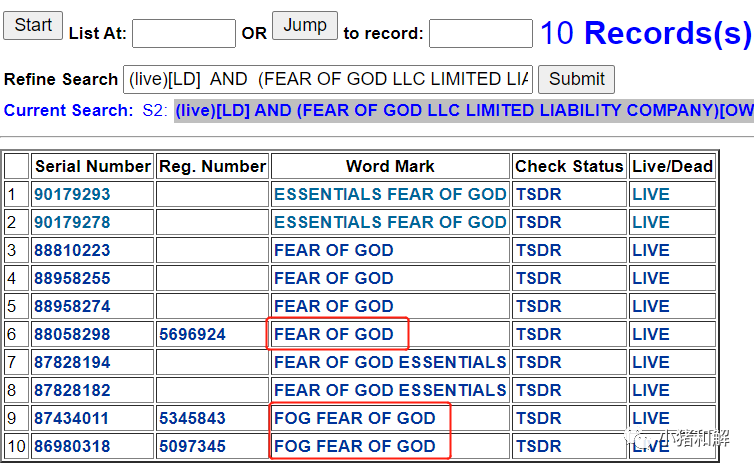
Task: Click the Start button
Action: pyautogui.click(x=33, y=25)
